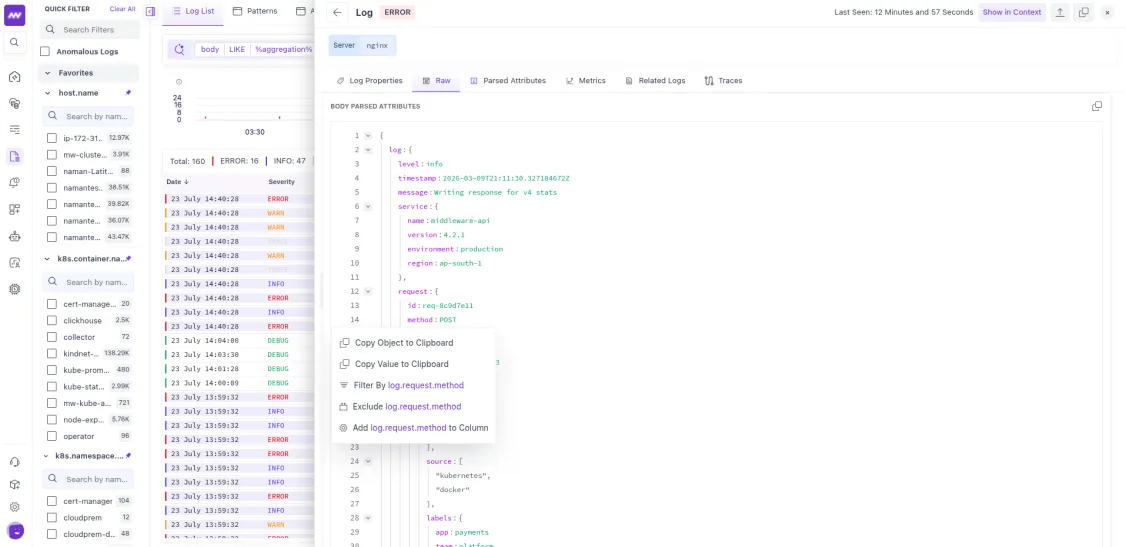1126x547 pixels.
Task: Click the host.name search by name field
Action: click(89, 116)
